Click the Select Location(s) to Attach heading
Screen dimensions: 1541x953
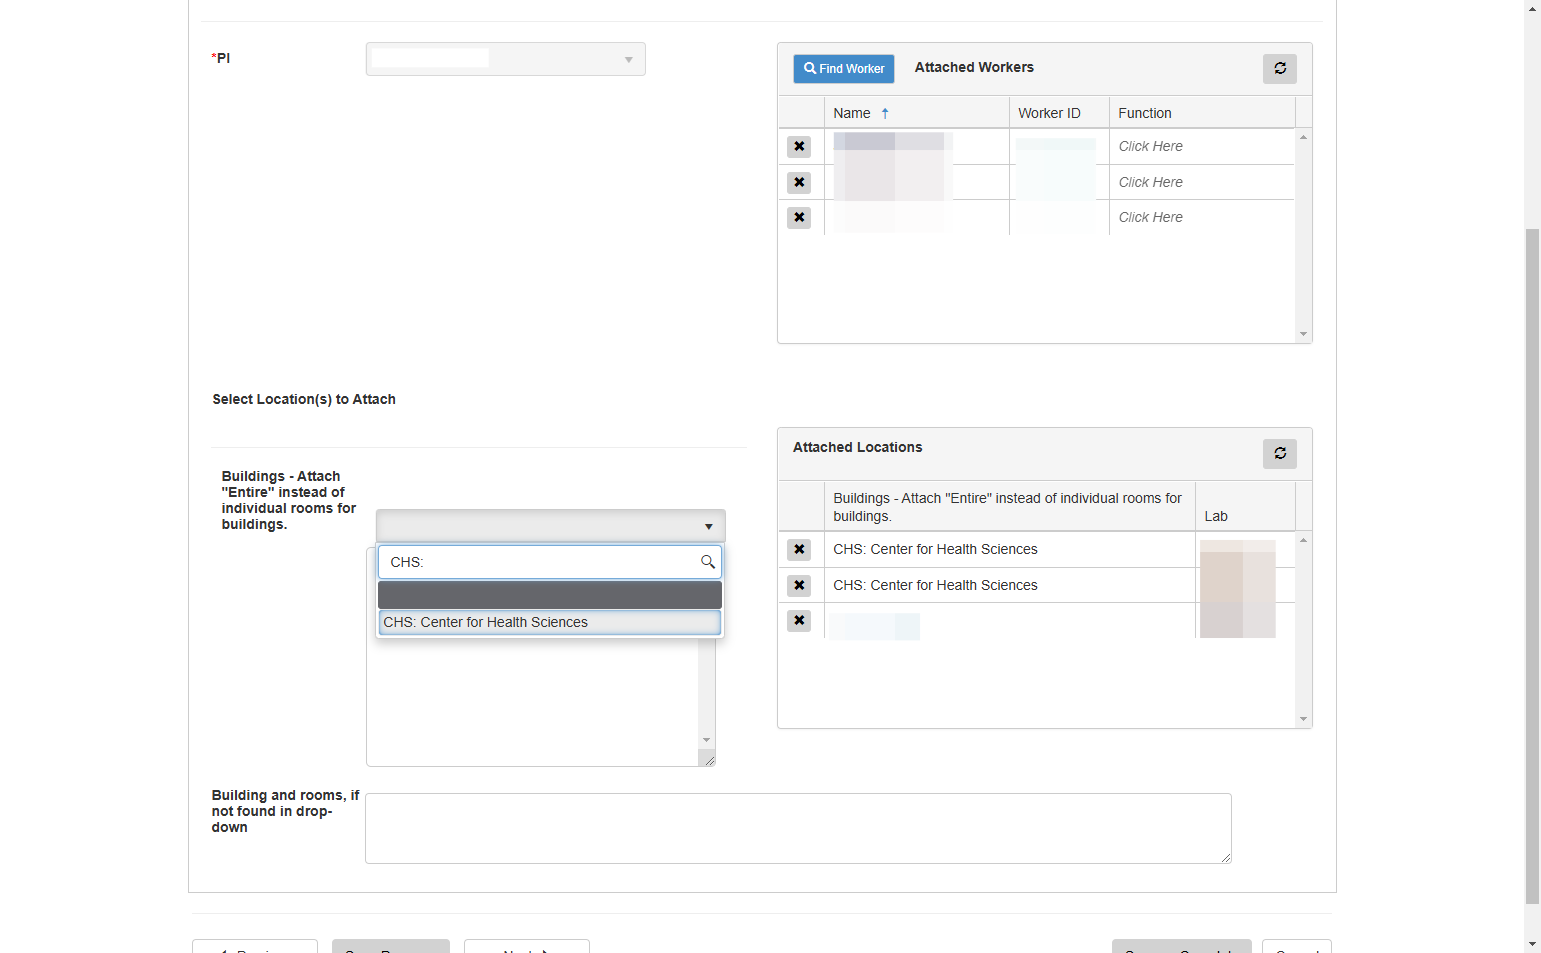[304, 399]
